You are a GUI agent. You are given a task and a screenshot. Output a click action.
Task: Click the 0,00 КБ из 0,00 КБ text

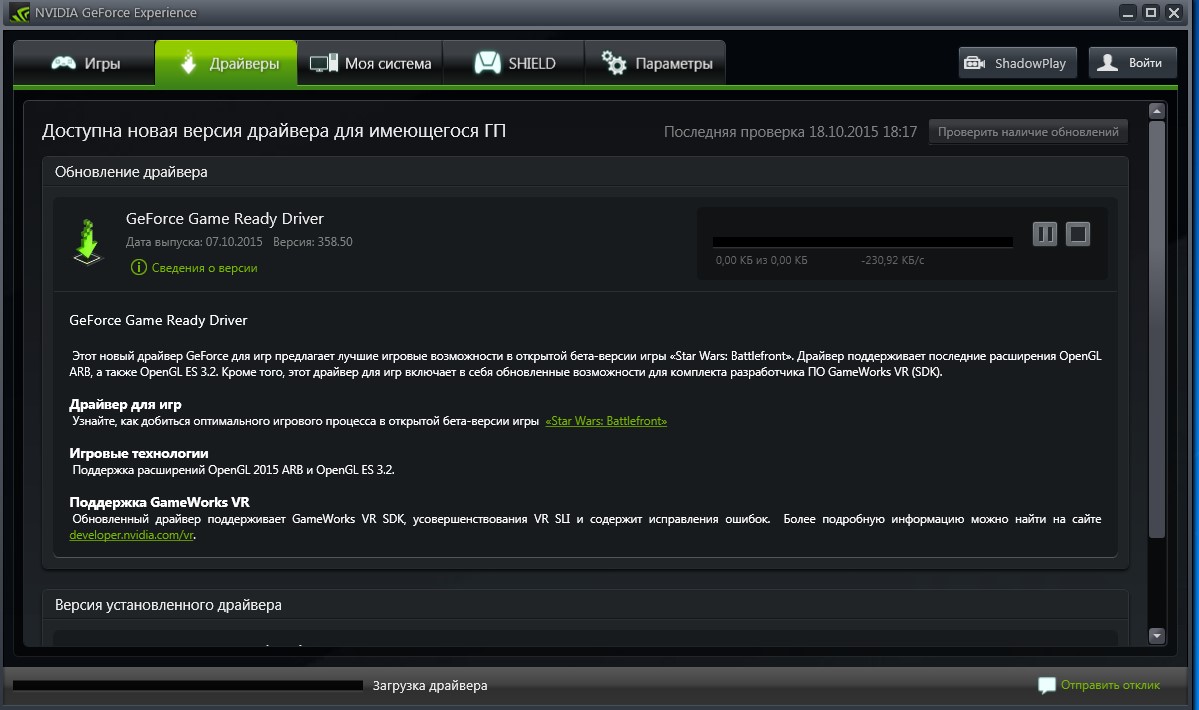point(762,260)
